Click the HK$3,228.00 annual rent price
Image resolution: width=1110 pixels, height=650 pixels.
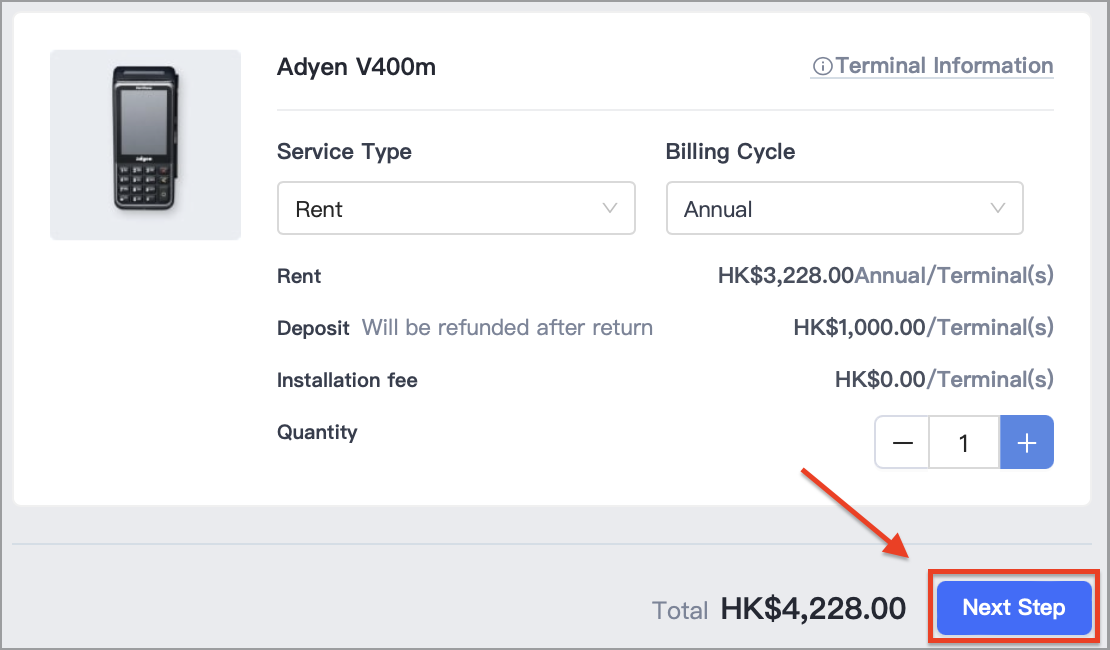(786, 275)
